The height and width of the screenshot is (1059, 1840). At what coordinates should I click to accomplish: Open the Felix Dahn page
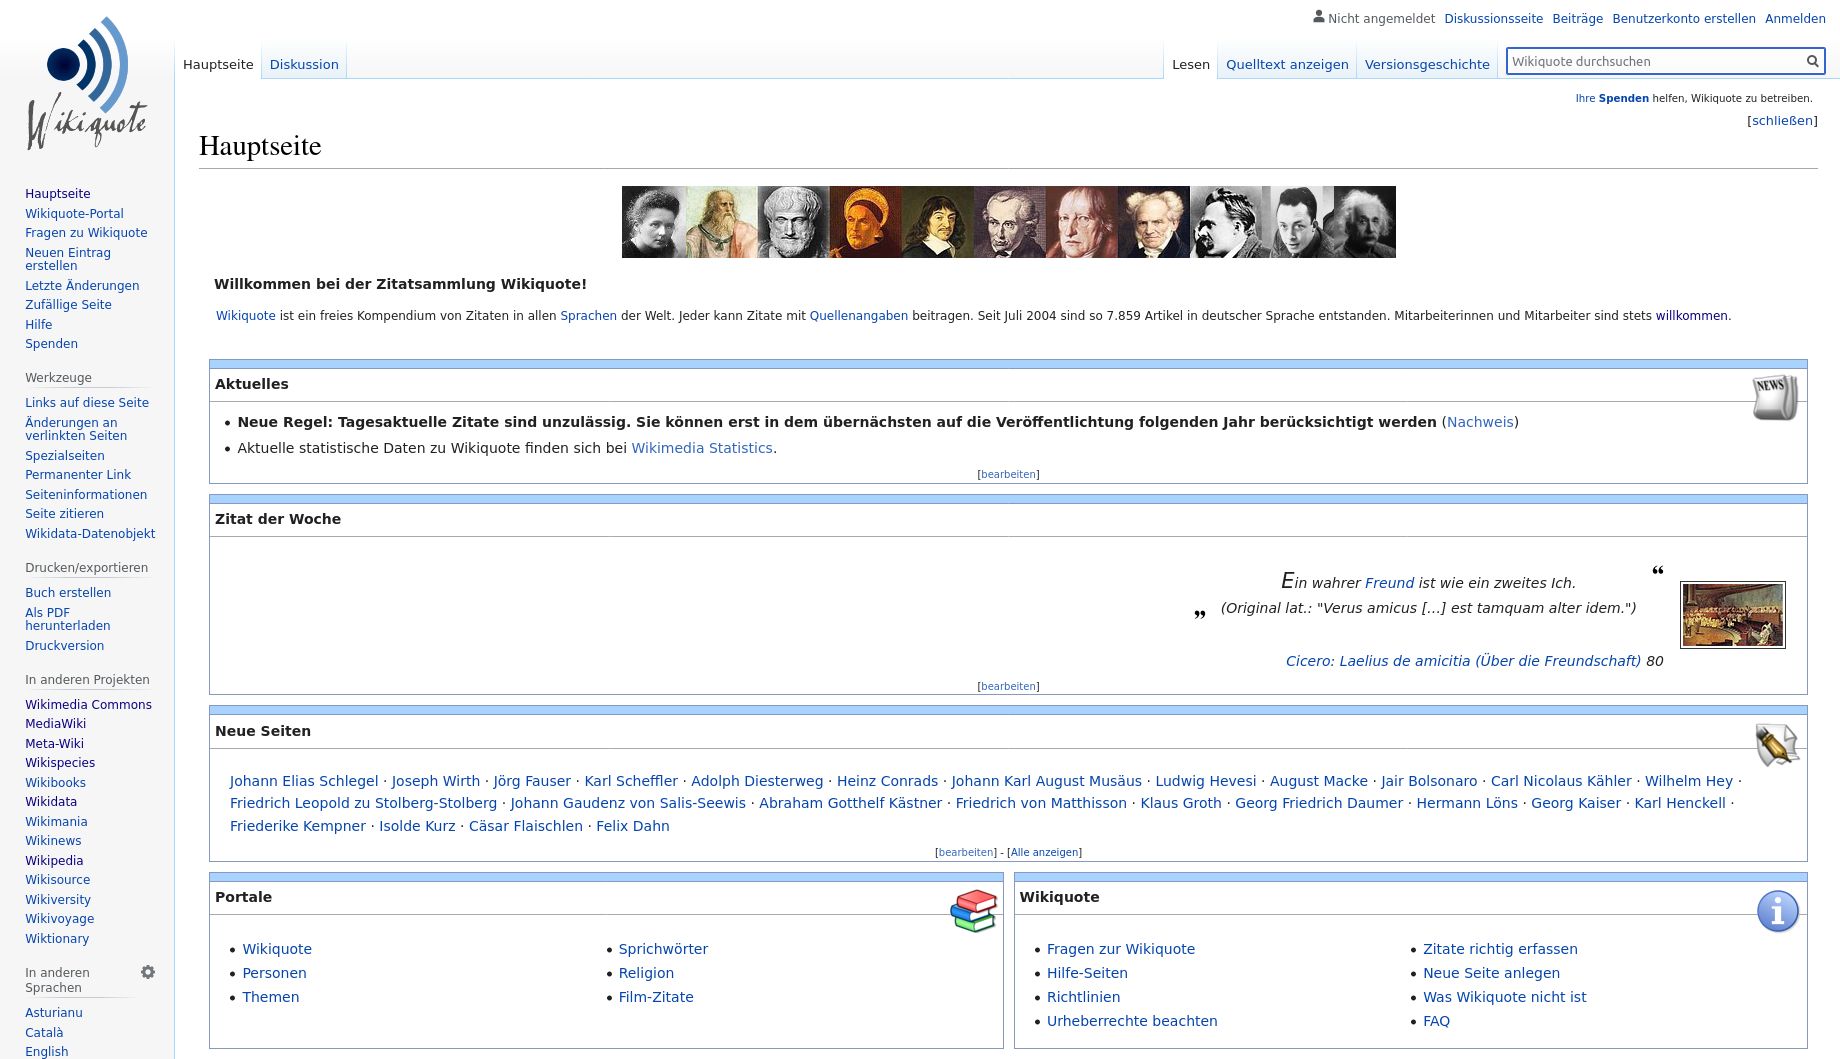coord(633,826)
